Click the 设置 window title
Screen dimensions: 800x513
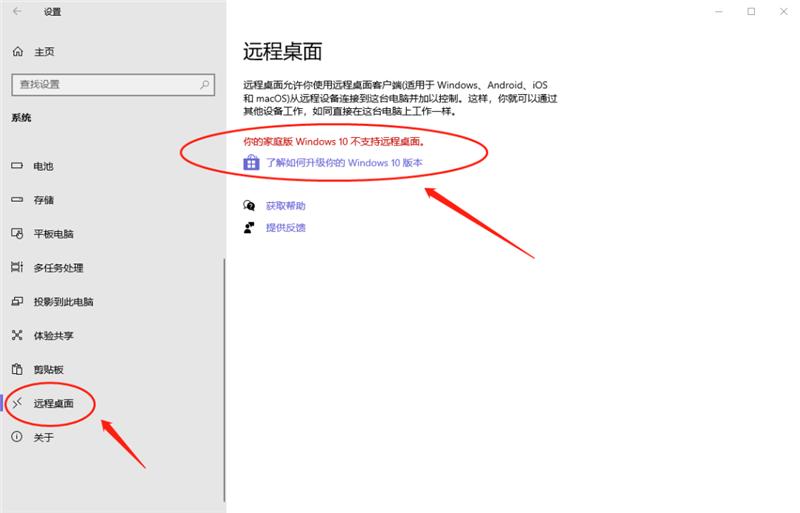click(52, 12)
